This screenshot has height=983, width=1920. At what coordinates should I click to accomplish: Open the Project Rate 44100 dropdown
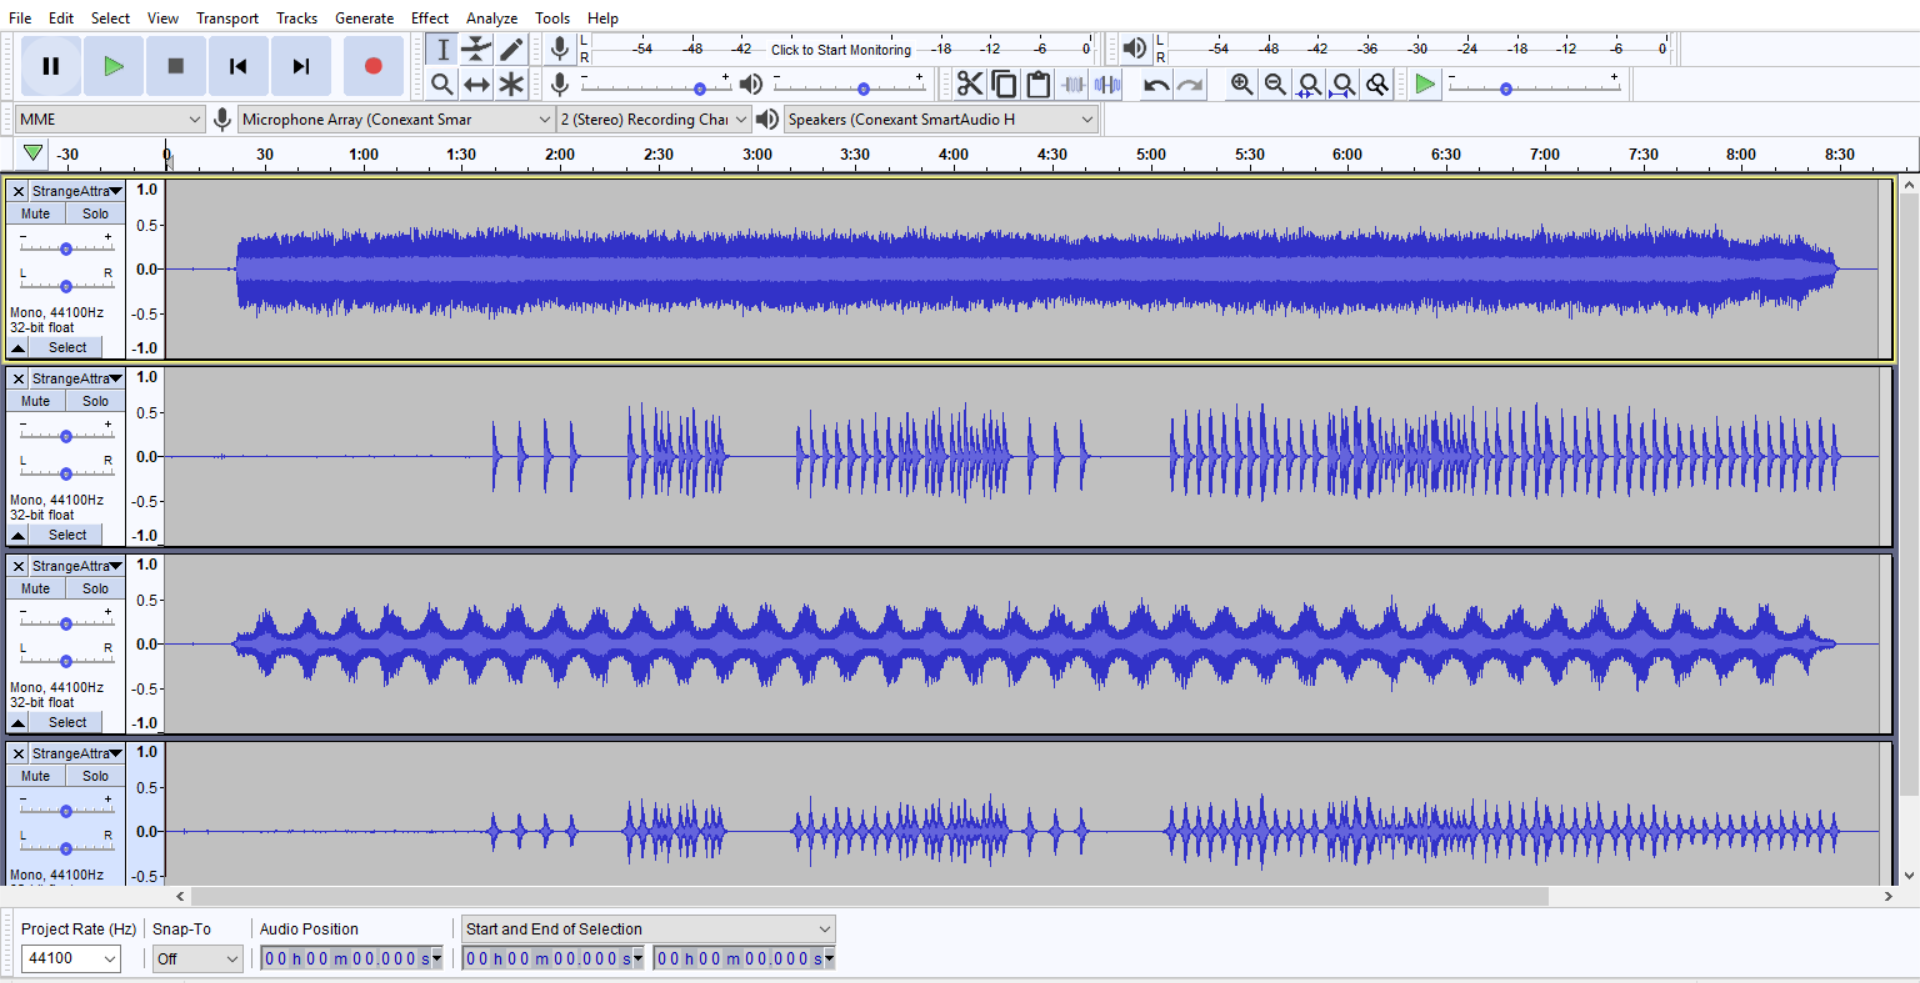(x=70, y=958)
